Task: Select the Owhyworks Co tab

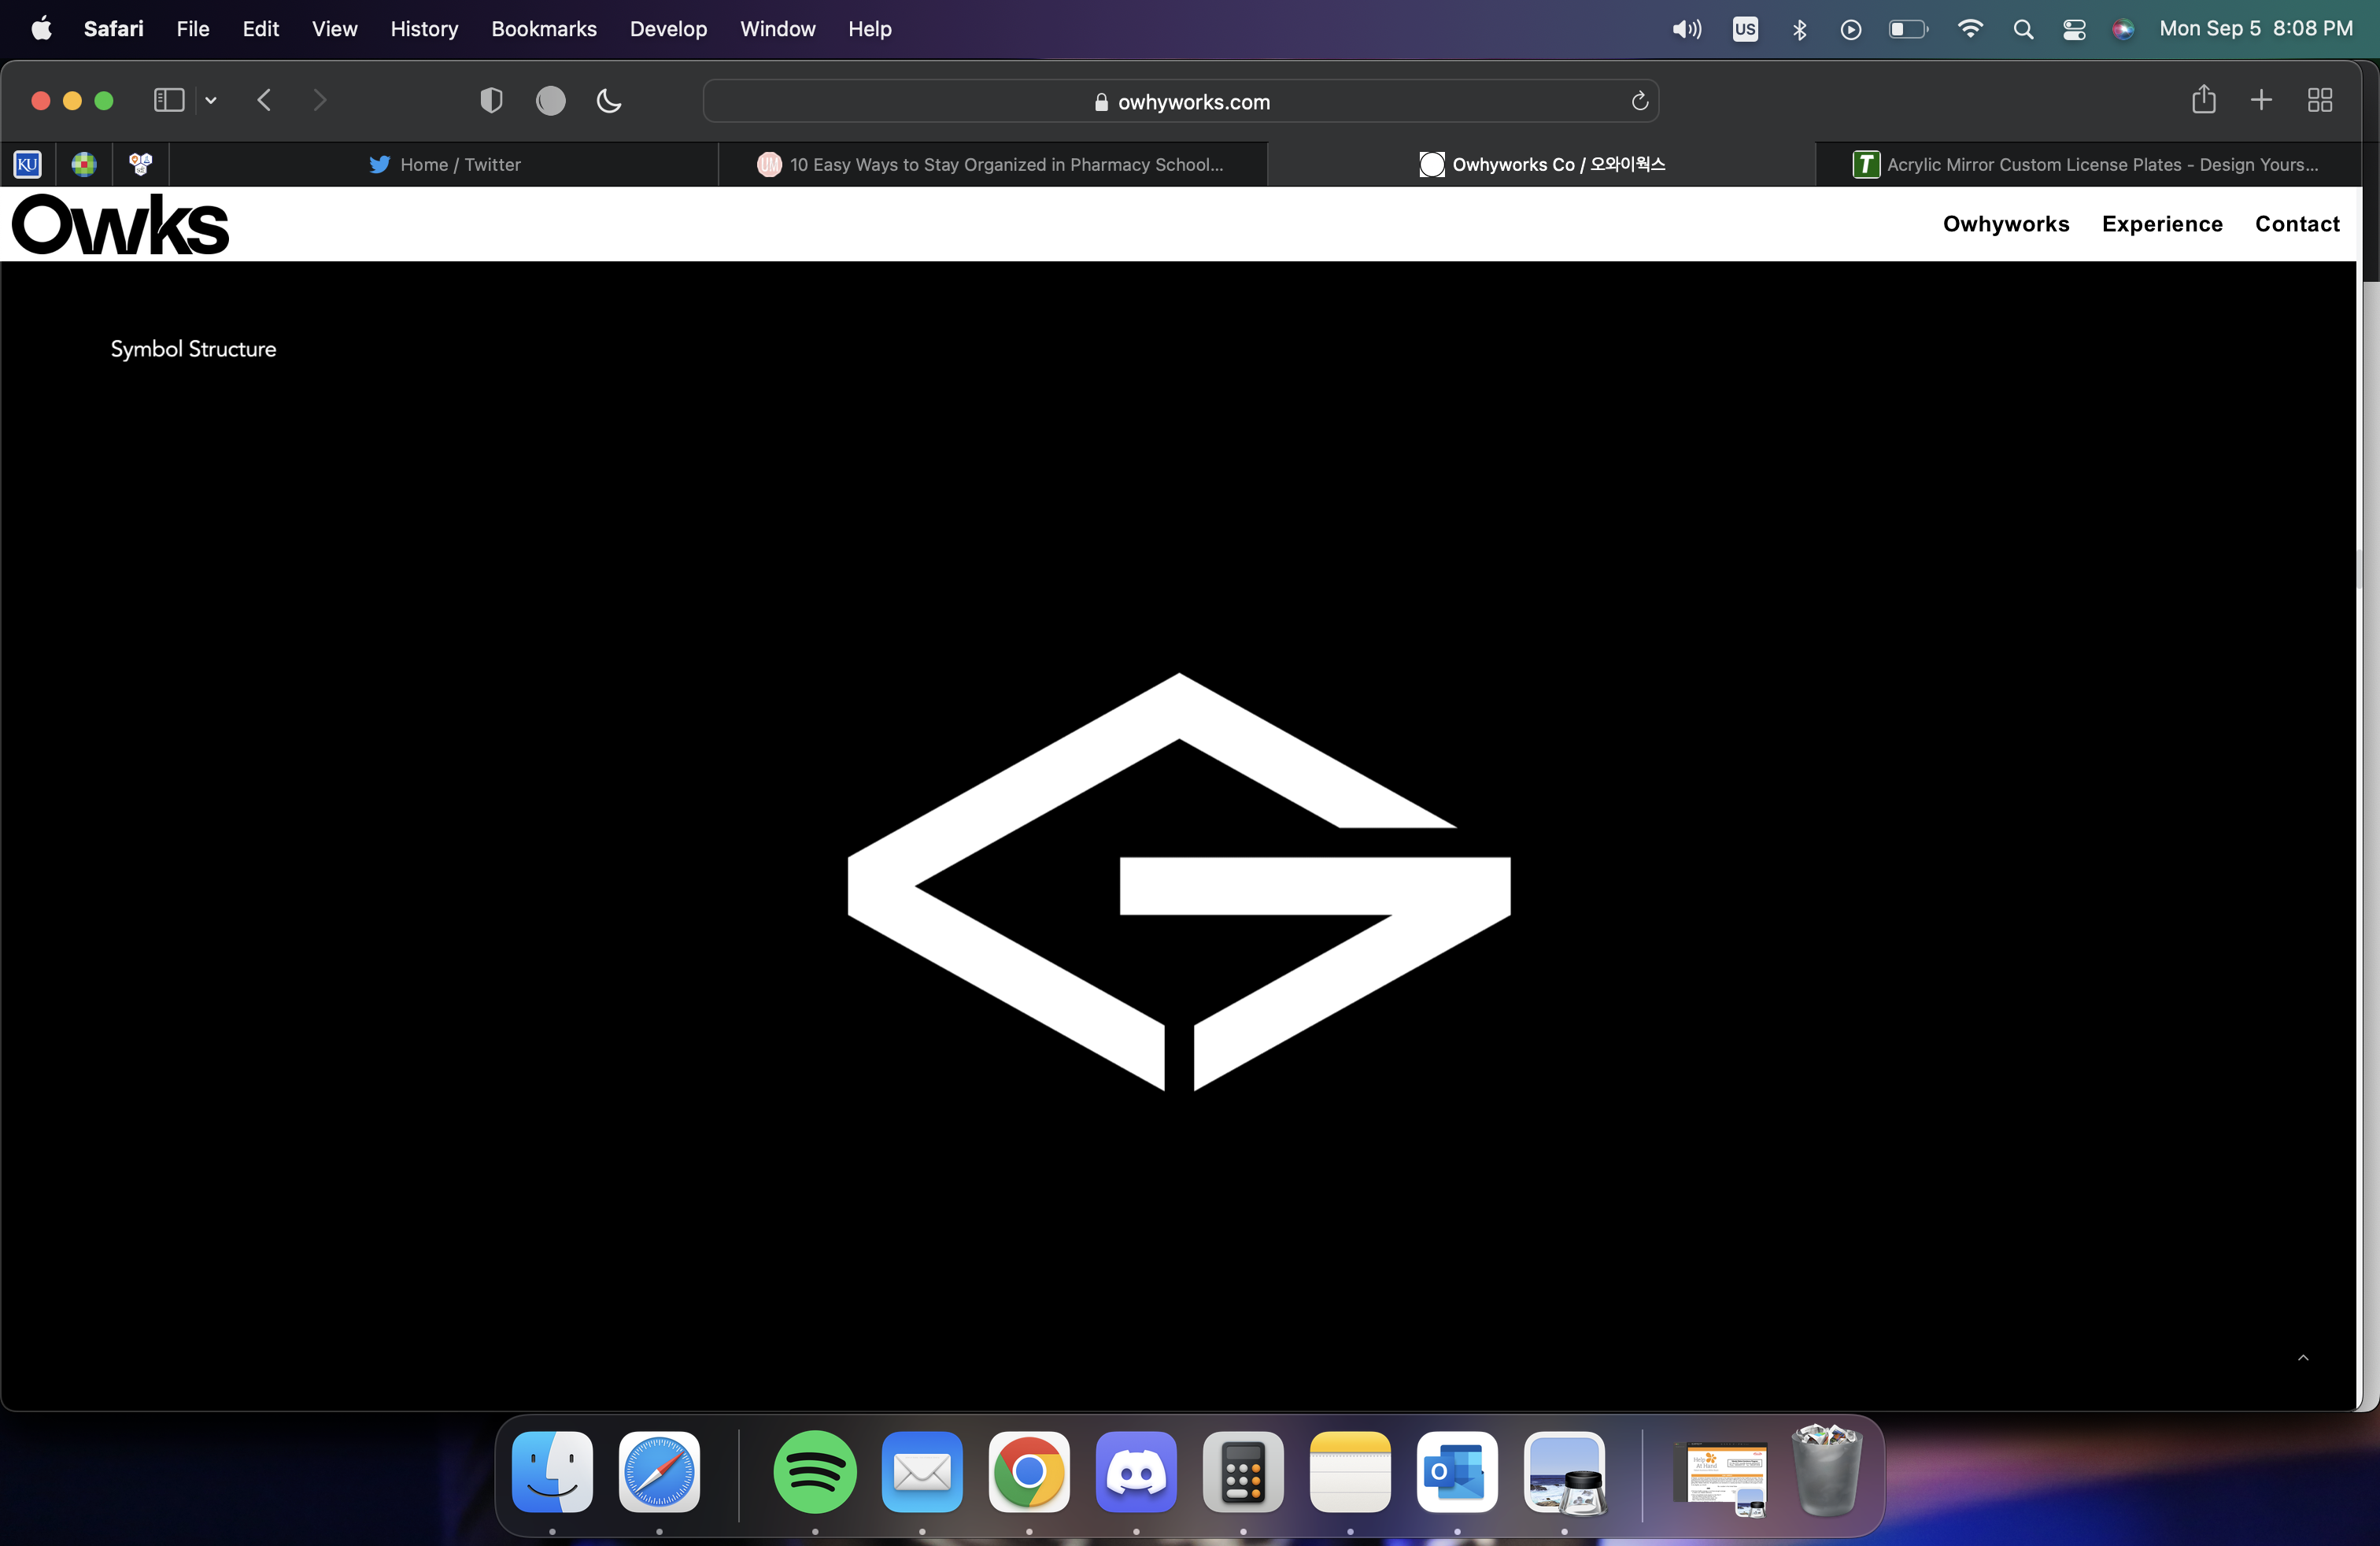Action: coord(1541,164)
